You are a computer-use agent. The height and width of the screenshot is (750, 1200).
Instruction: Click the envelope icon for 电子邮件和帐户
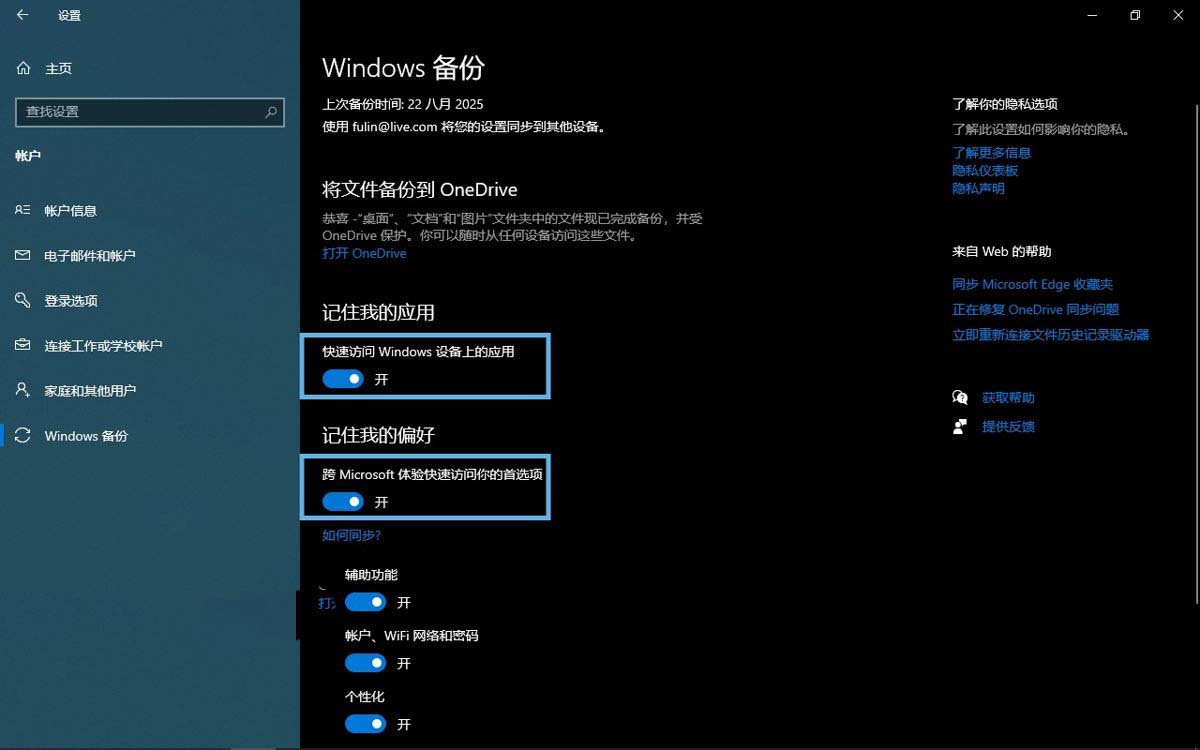(23, 255)
